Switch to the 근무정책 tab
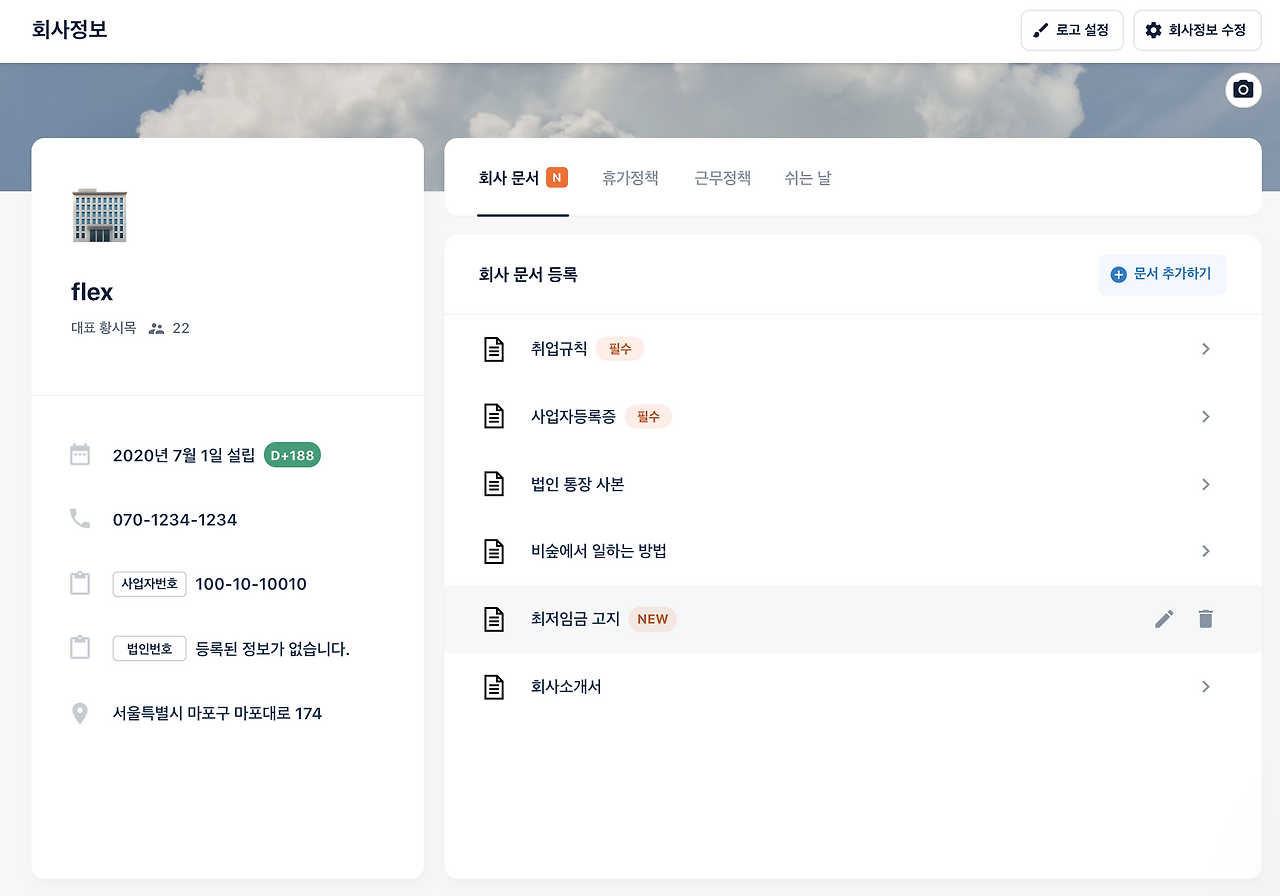 click(723, 178)
